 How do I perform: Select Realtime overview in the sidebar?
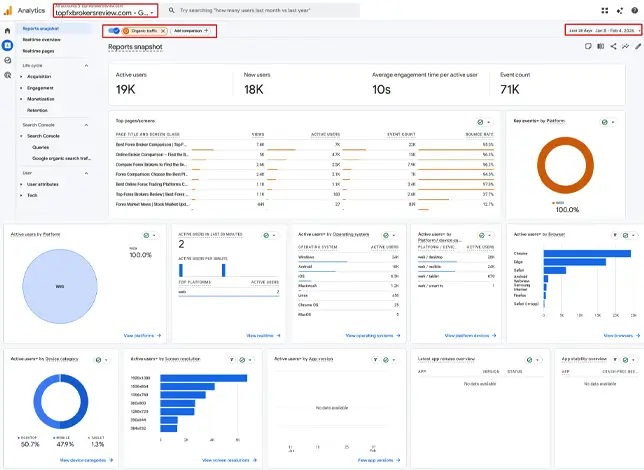[x=42, y=39]
